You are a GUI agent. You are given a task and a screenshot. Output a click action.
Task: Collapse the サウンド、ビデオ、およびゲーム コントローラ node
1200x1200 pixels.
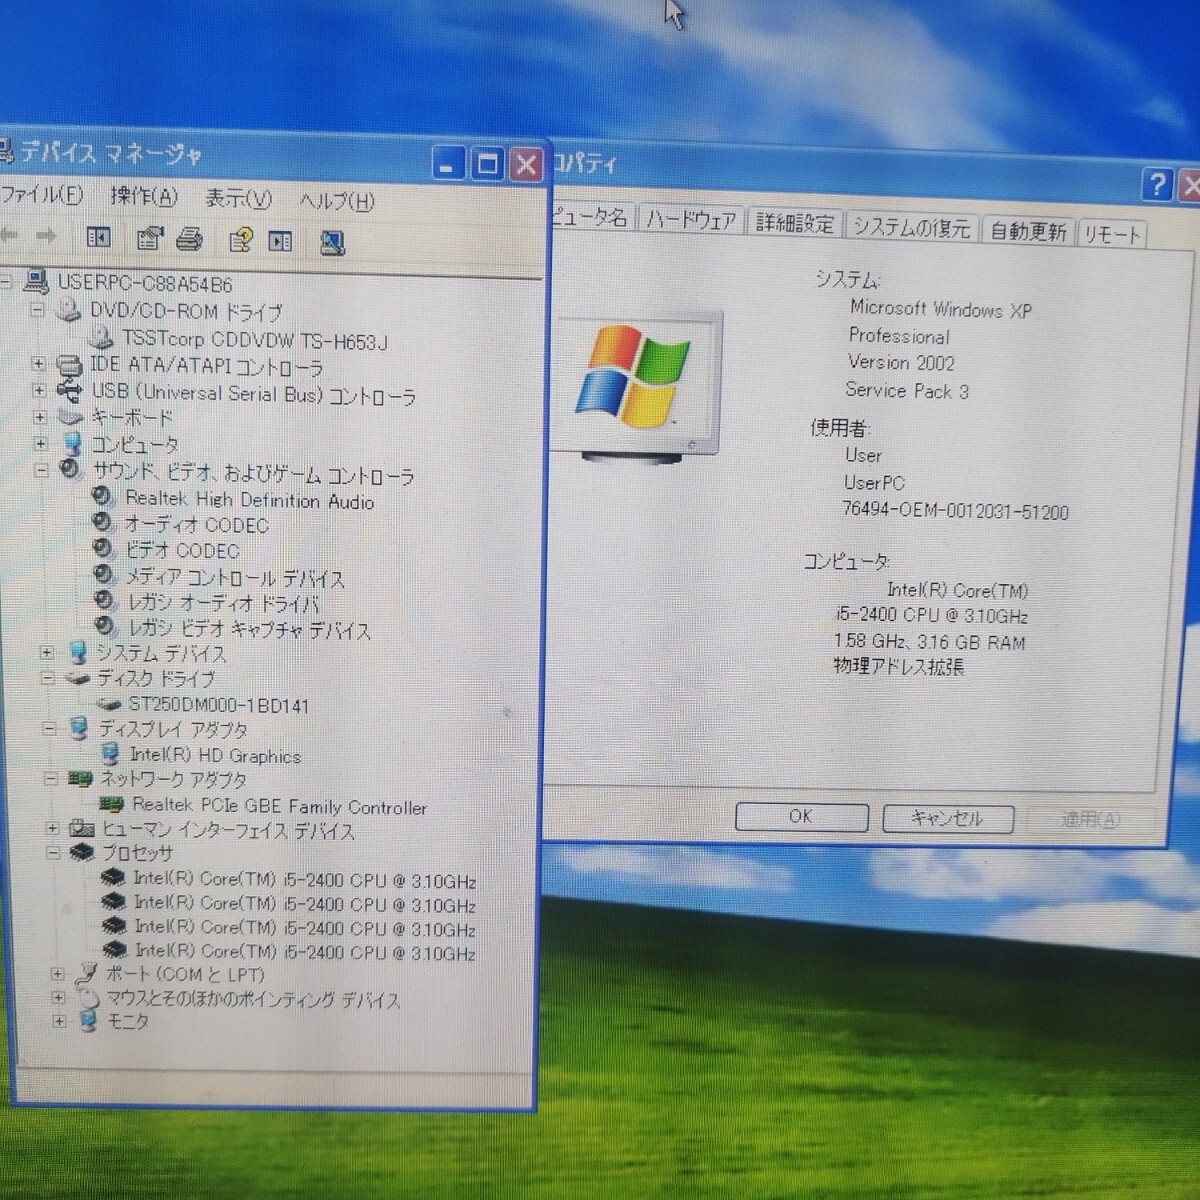click(x=42, y=470)
